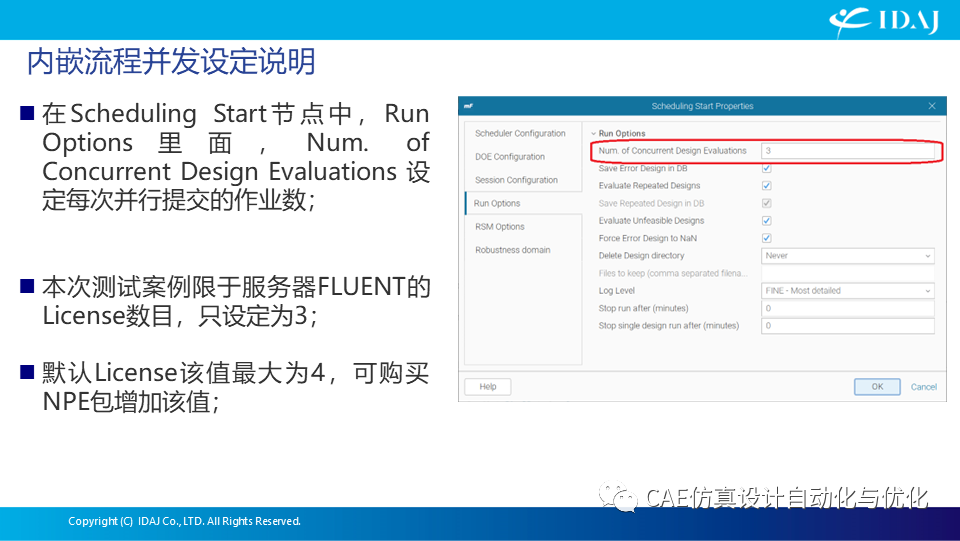
Task: Toggle Evaluate Unfeasible Designs checkbox
Action: [767, 220]
